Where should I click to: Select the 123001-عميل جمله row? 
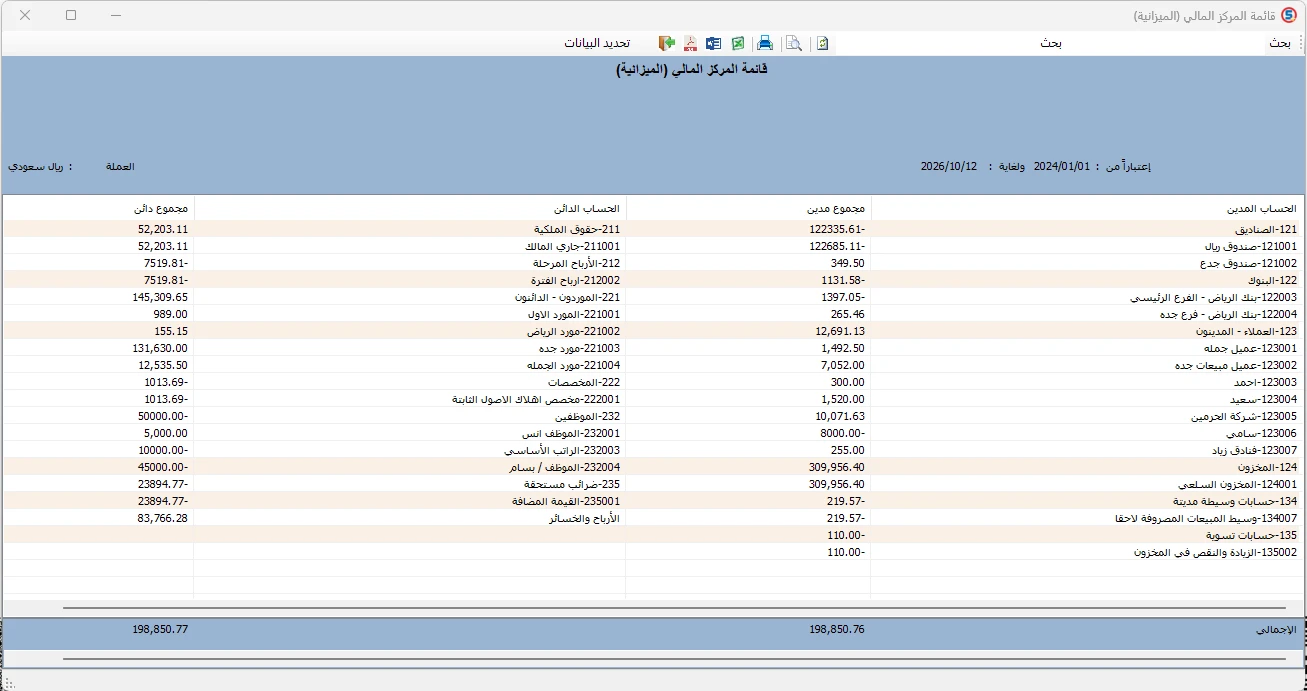1250,348
